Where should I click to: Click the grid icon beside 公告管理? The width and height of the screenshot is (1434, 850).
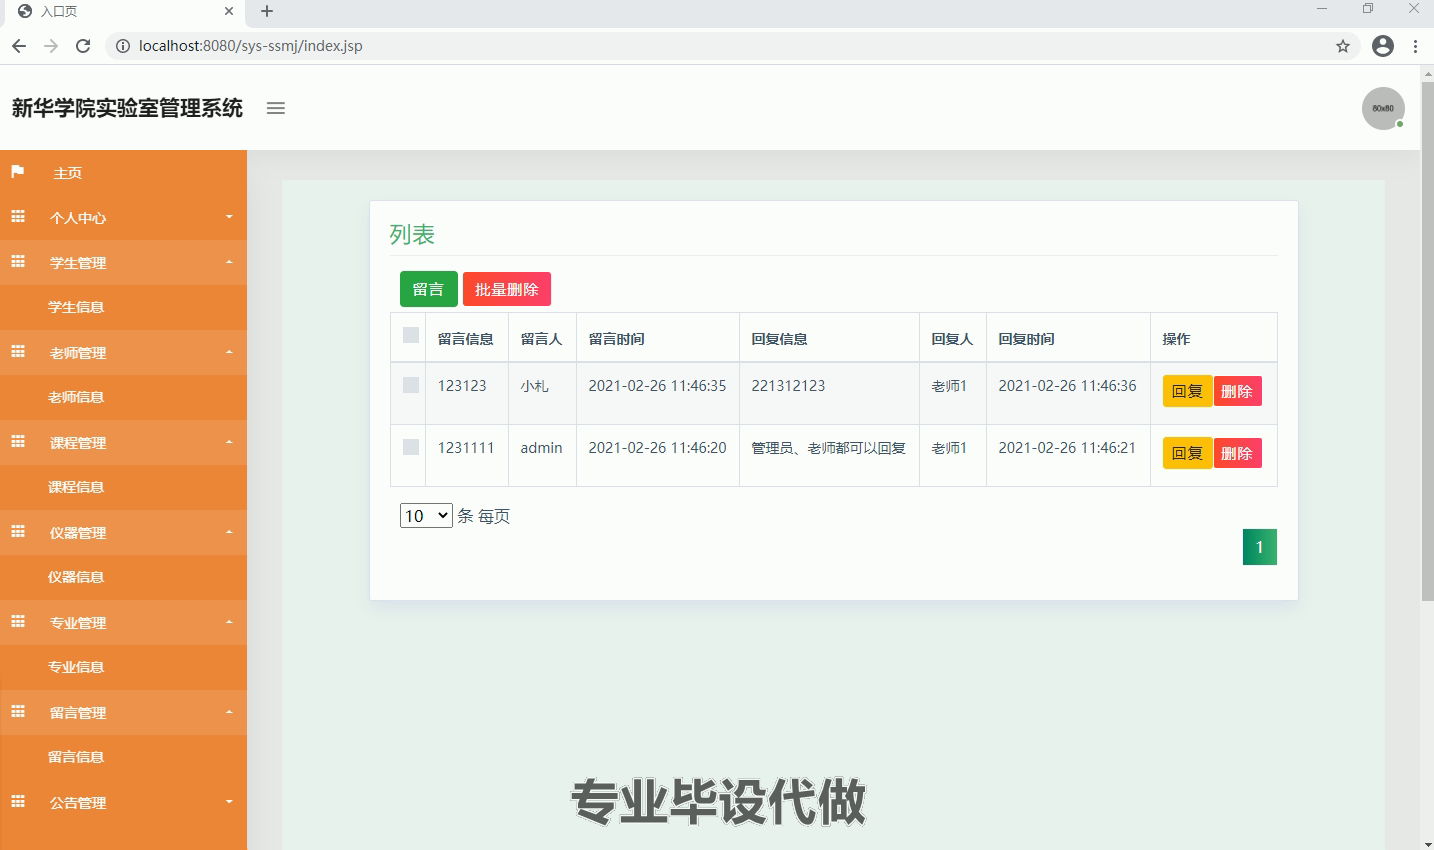[x=17, y=802]
